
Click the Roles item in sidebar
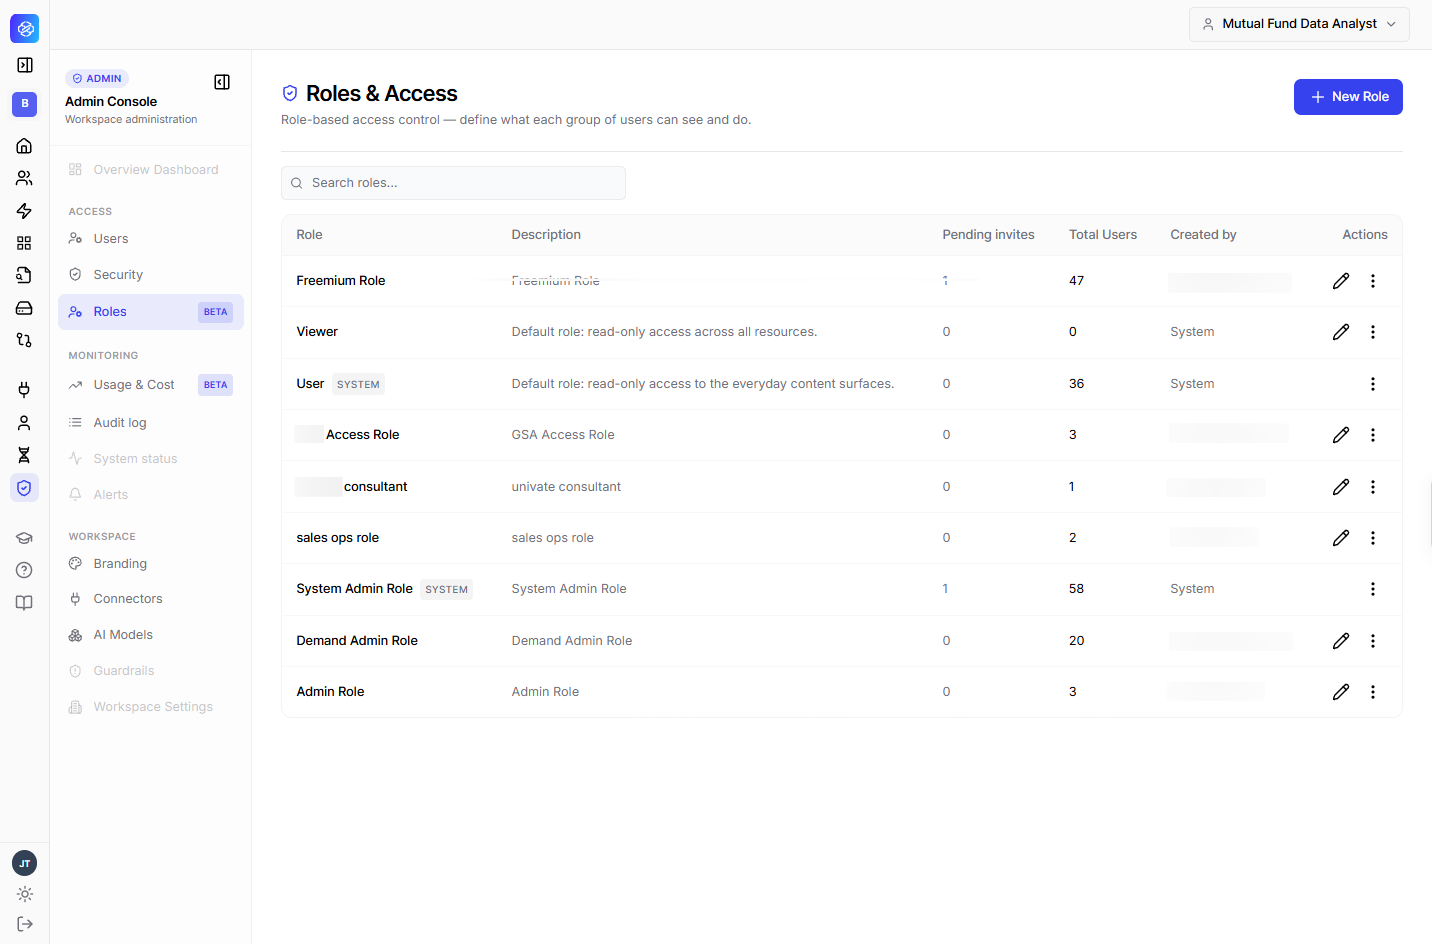point(151,312)
